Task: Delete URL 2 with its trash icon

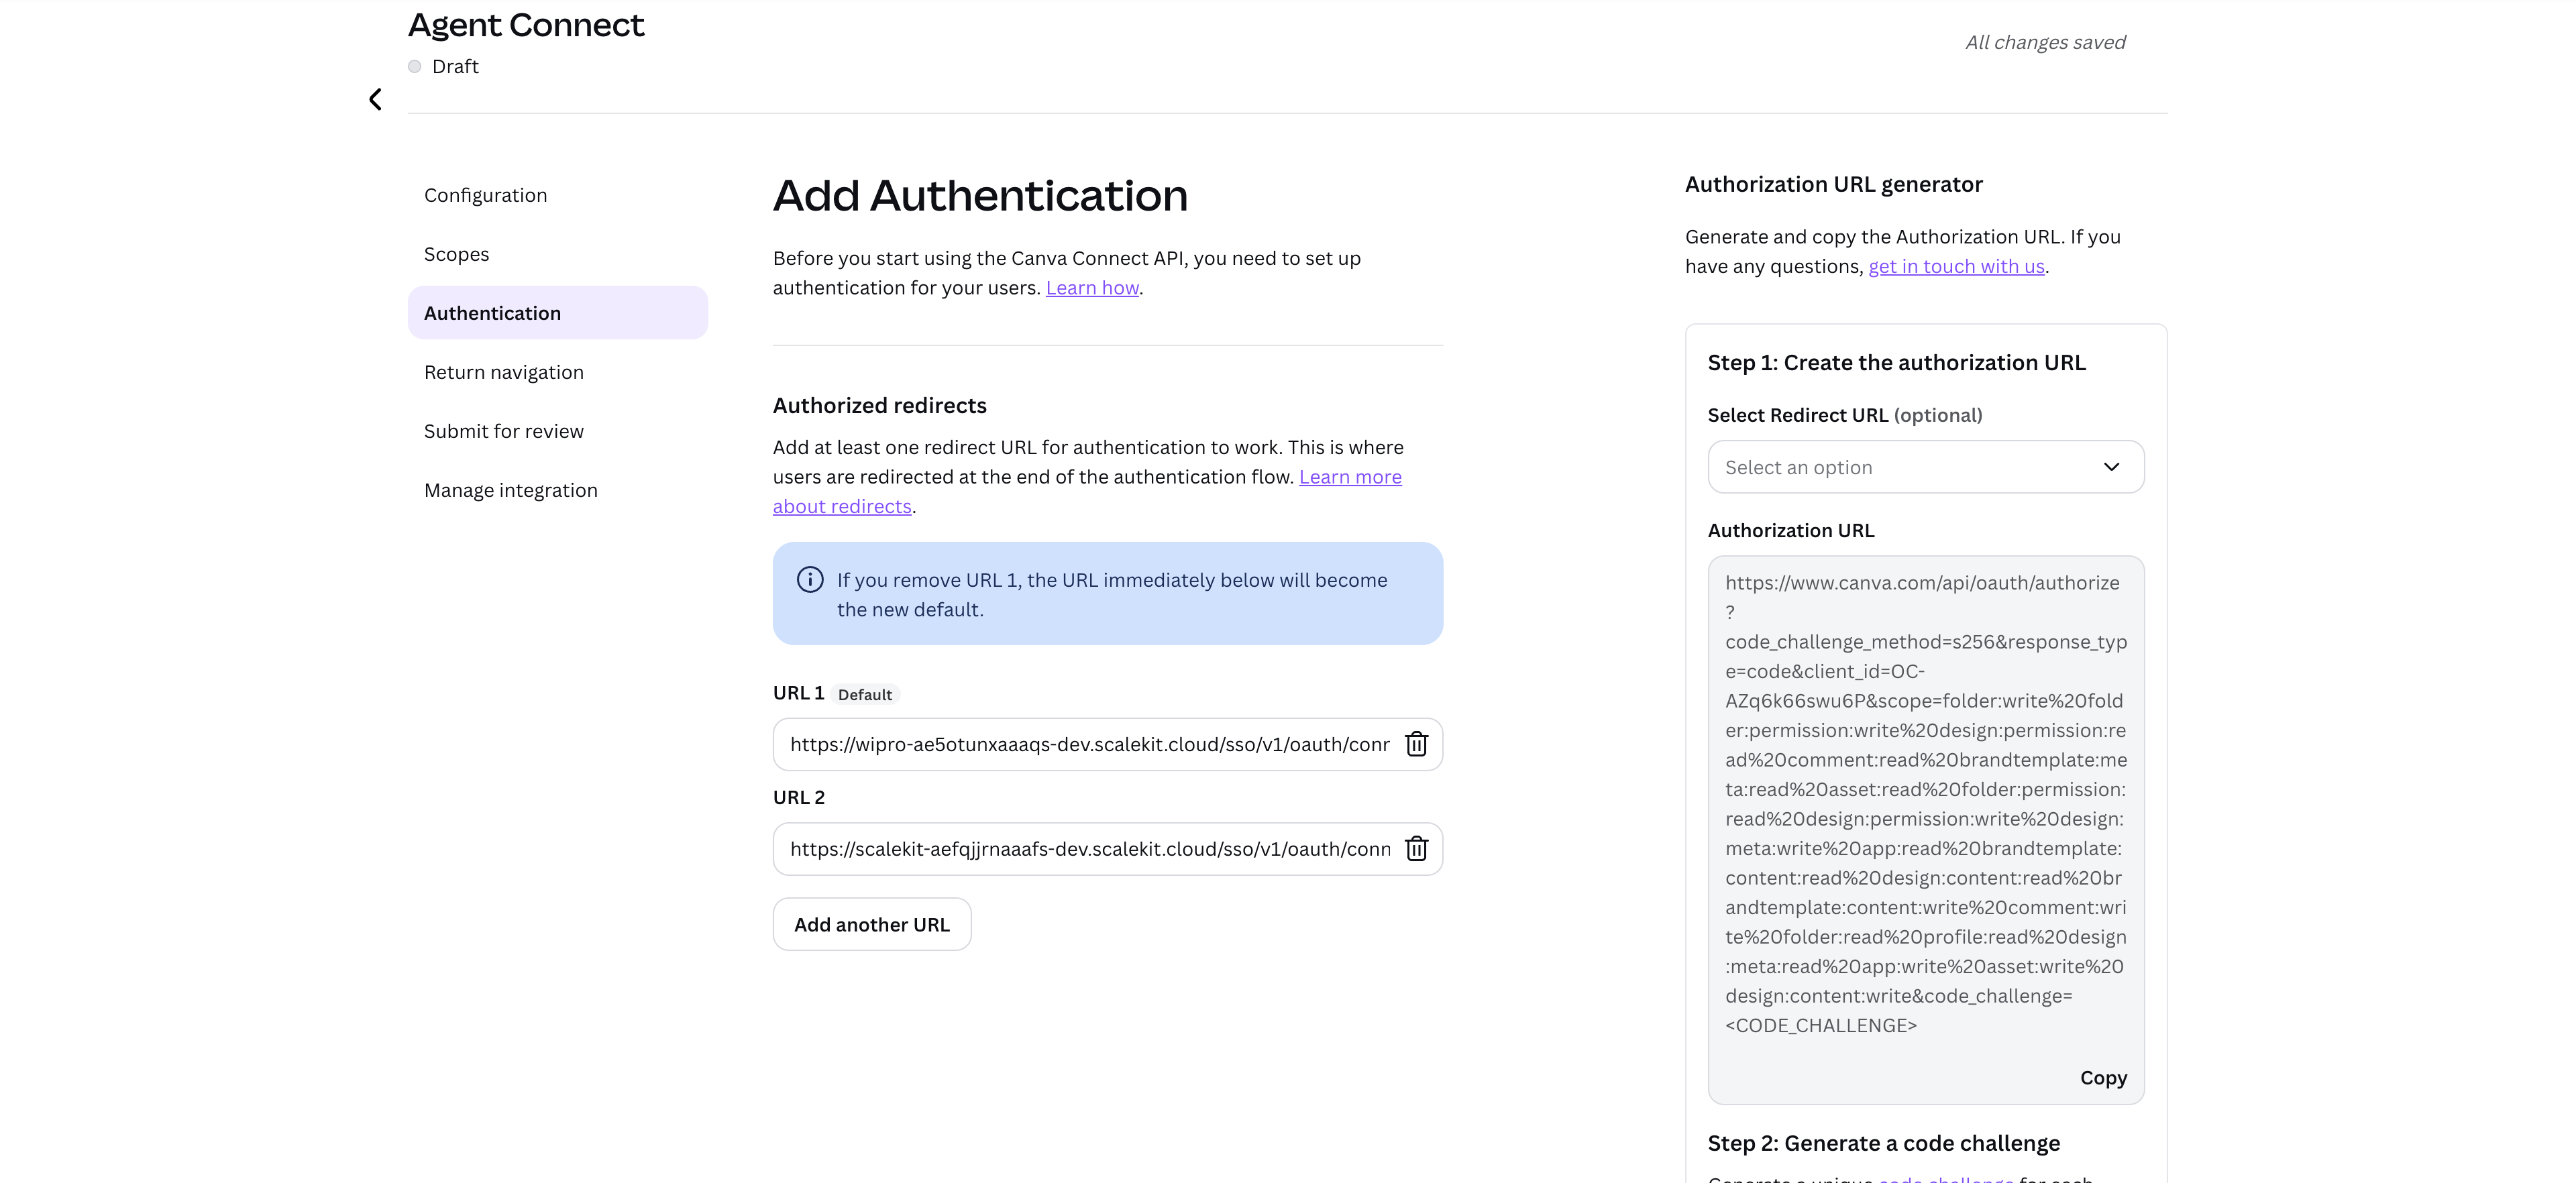Action: (x=1416, y=849)
